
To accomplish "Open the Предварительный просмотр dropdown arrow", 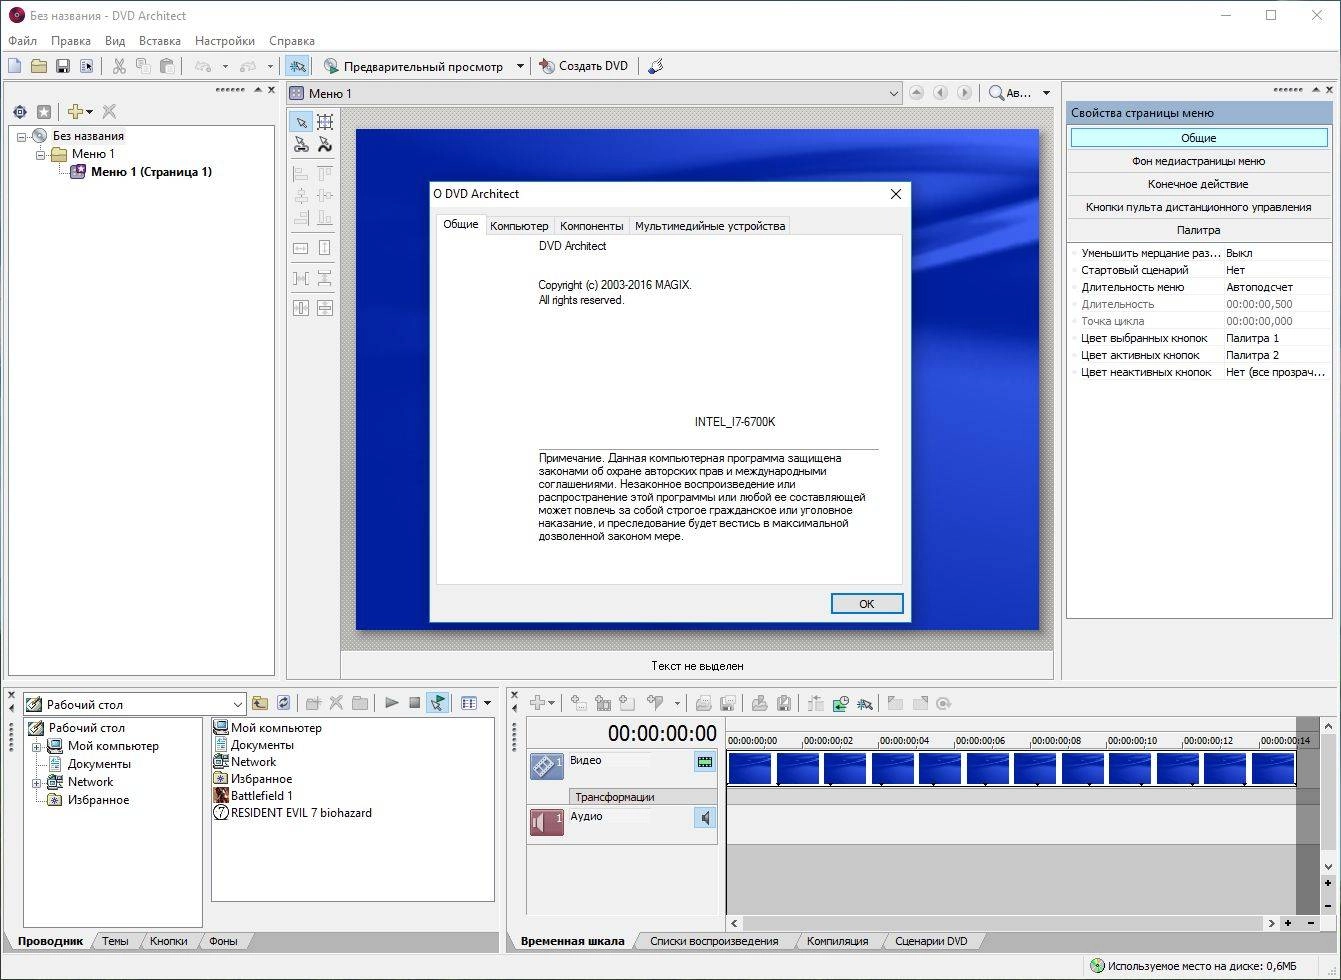I will (520, 66).
